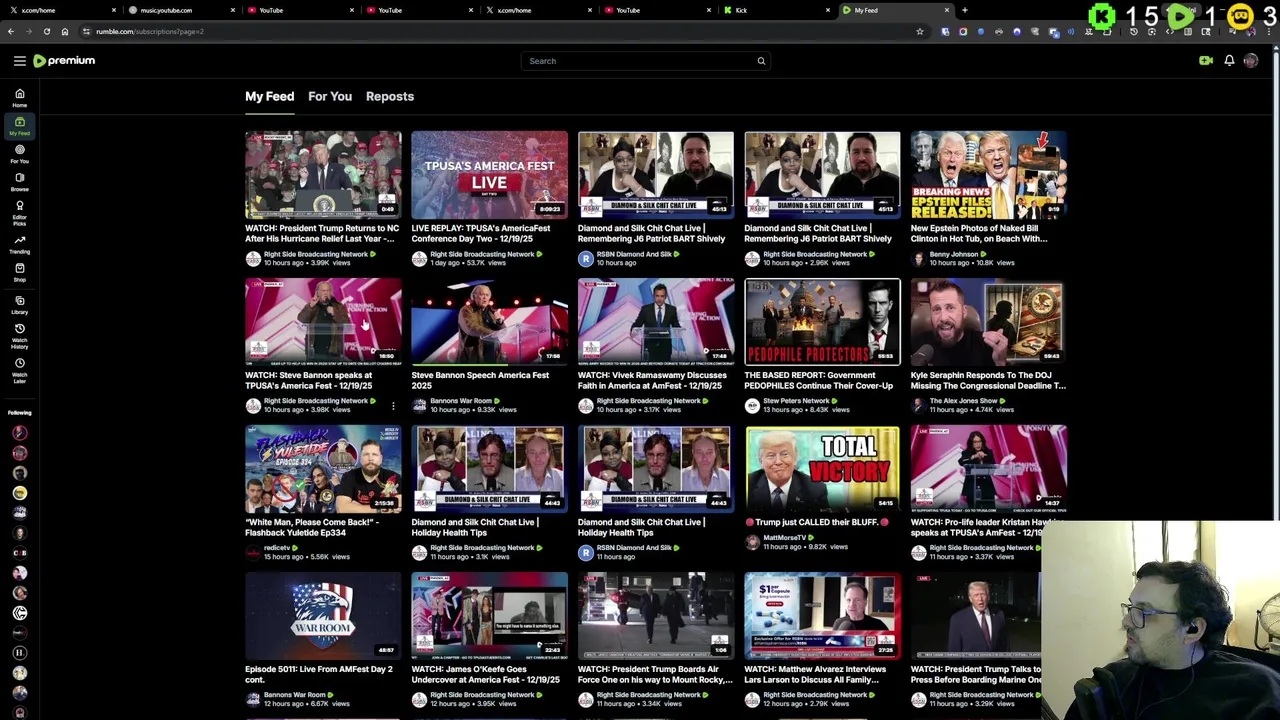Click the search magnifier icon
This screenshot has height=720, width=1280.
tap(761, 61)
